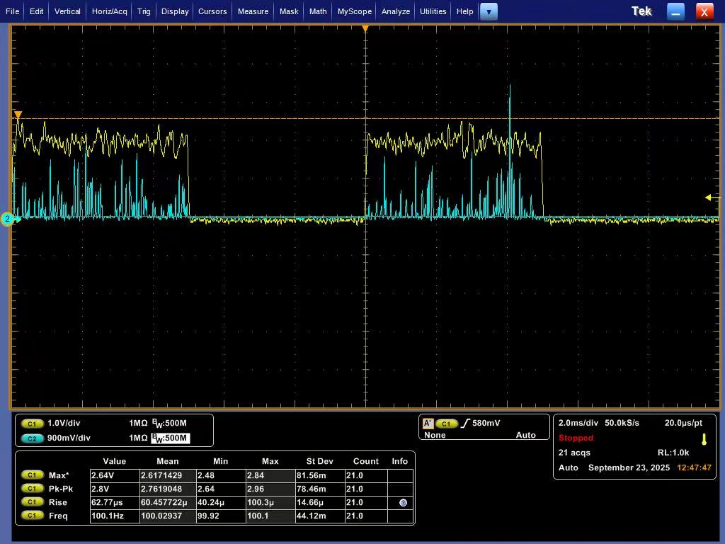725x544 pixels.
Task: Click the Pk-Pk value 2.8V cell
Action: click(115, 489)
